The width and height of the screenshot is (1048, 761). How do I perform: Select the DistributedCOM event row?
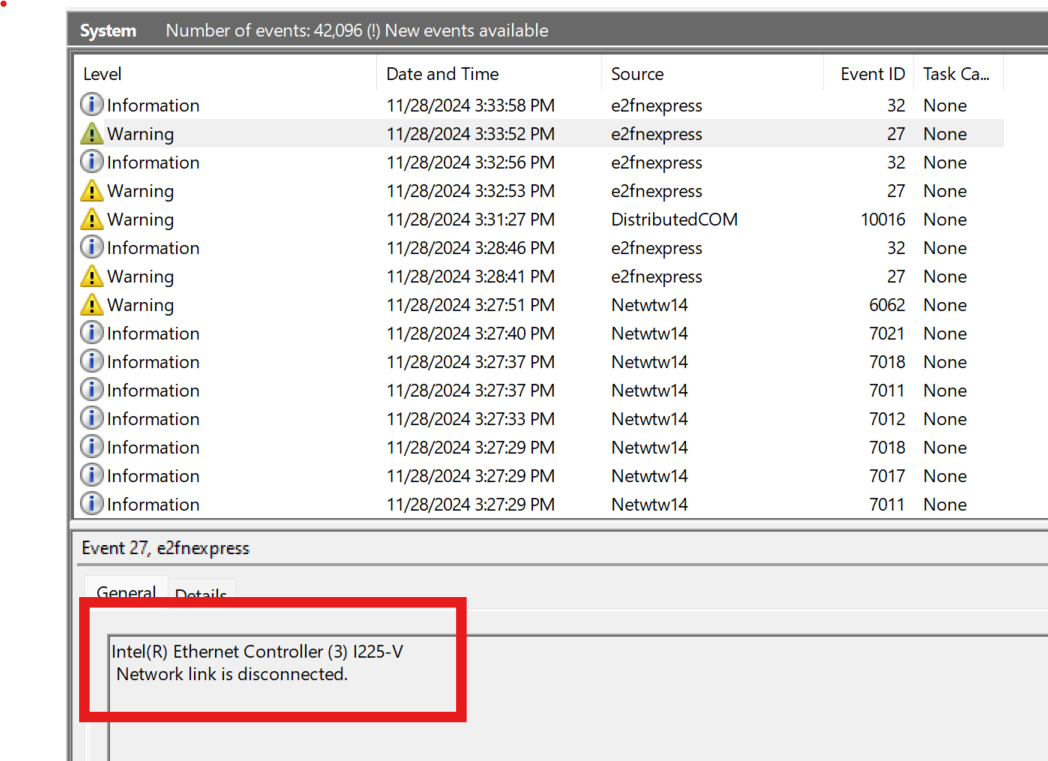click(x=400, y=219)
